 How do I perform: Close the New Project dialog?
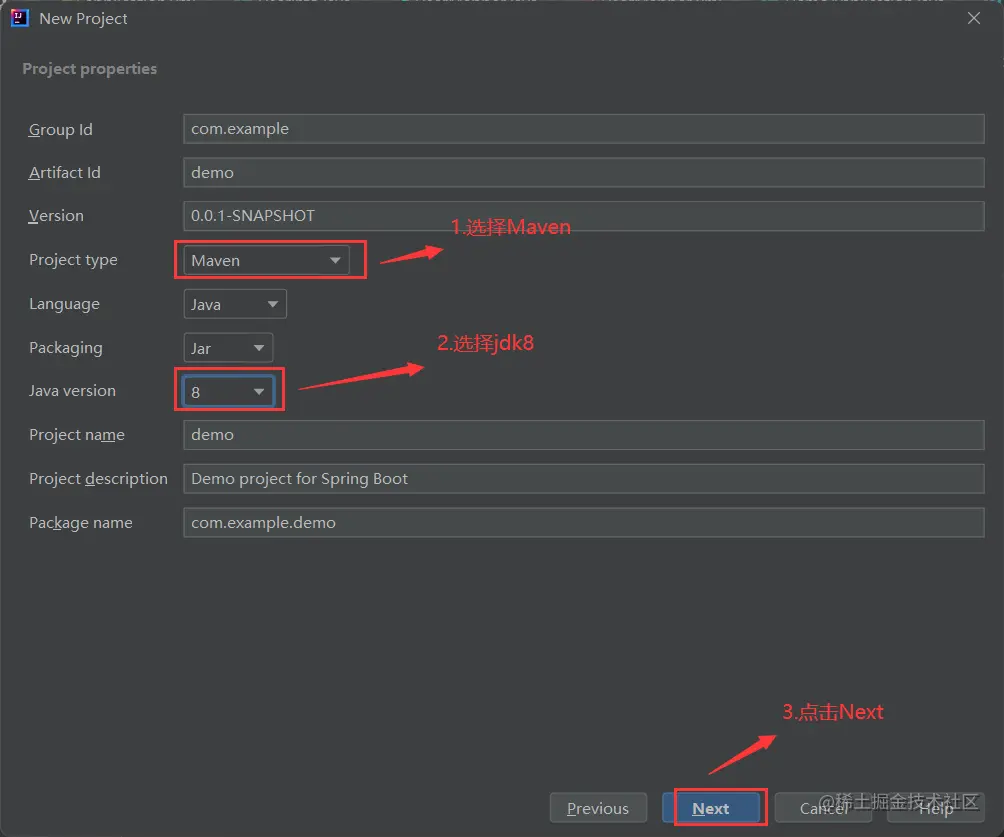973,19
